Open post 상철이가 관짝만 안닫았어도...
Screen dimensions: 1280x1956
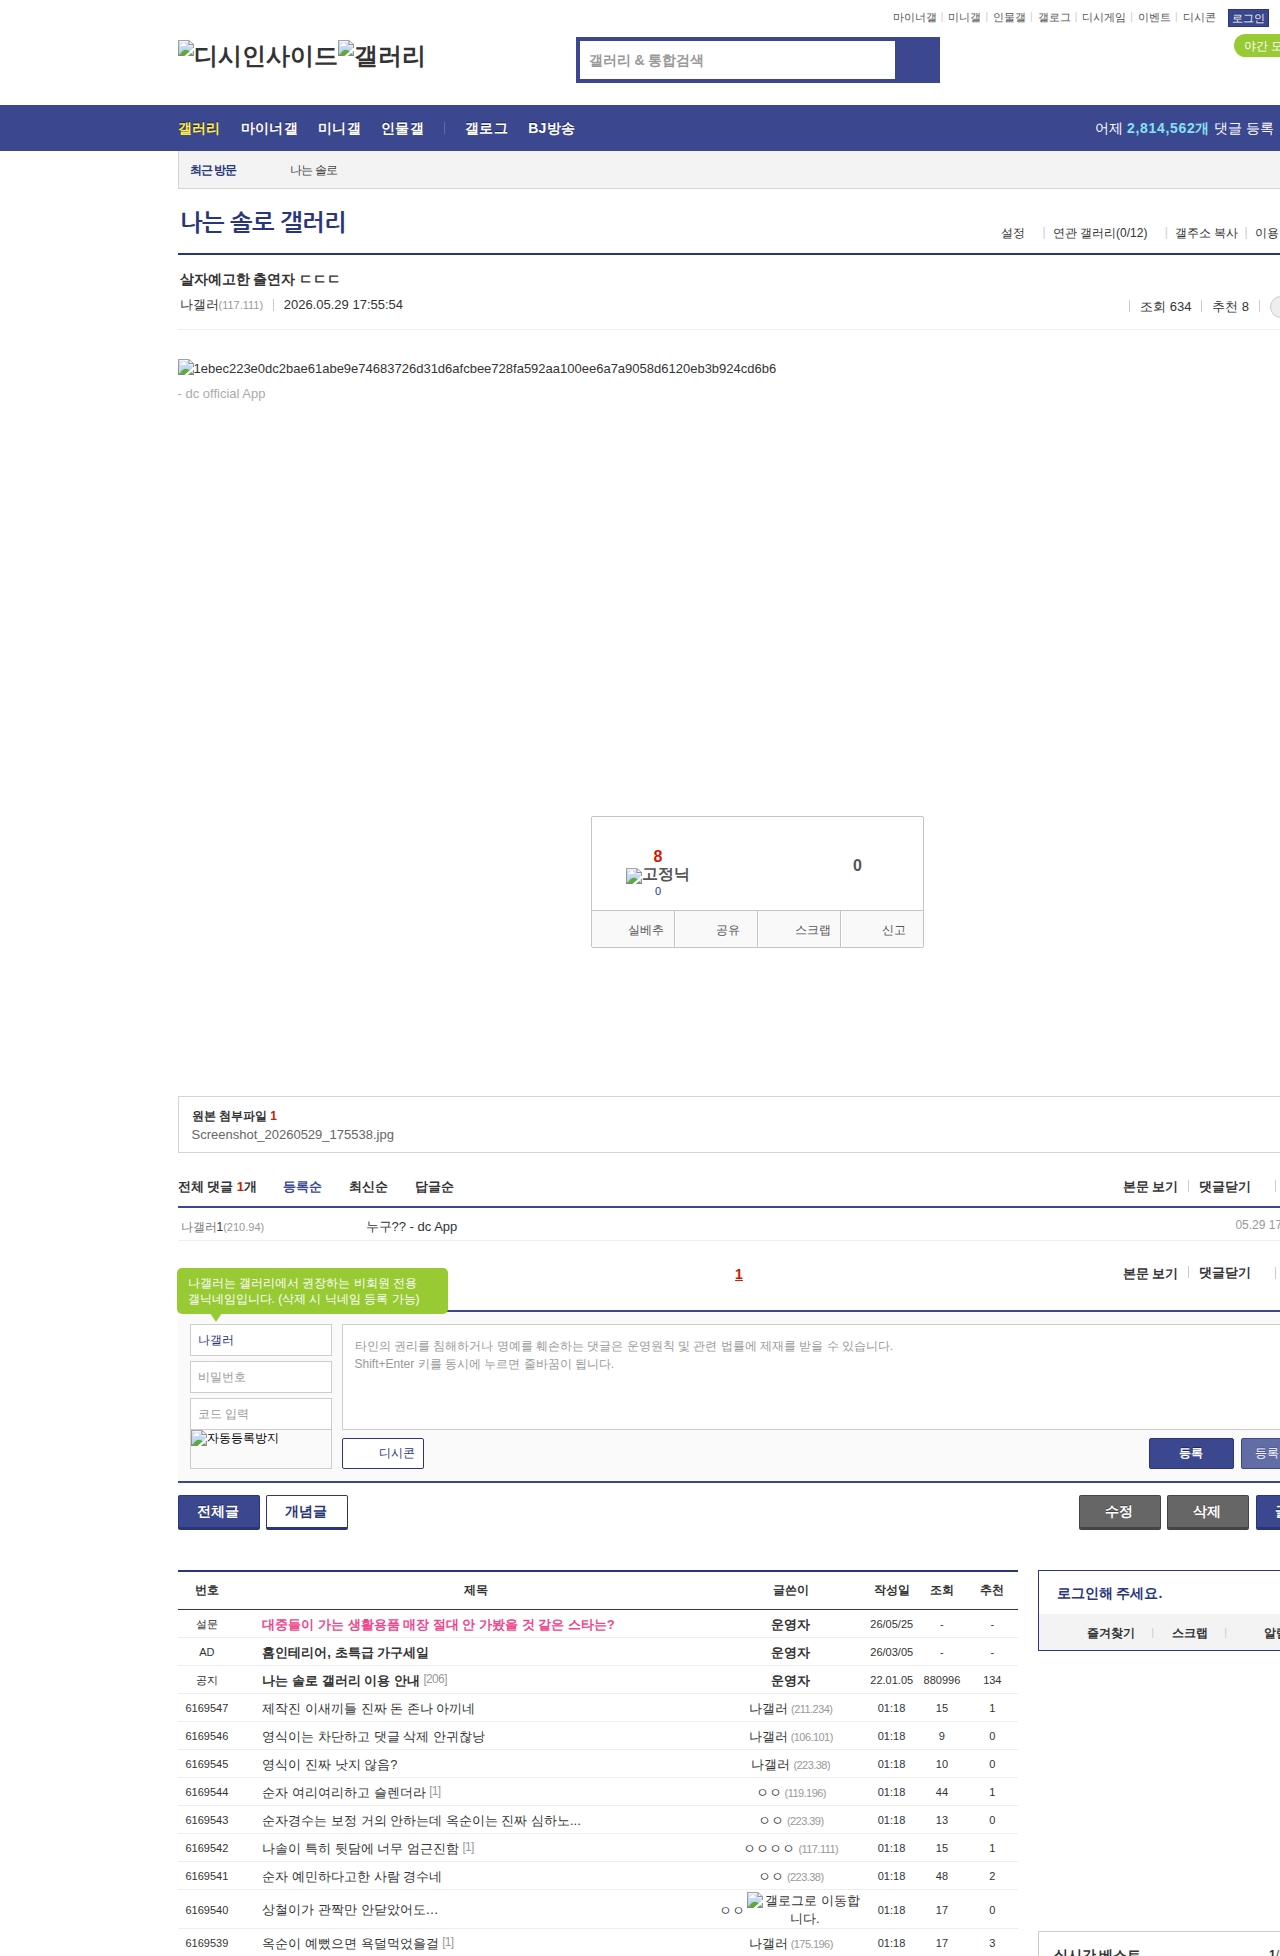(x=350, y=1910)
